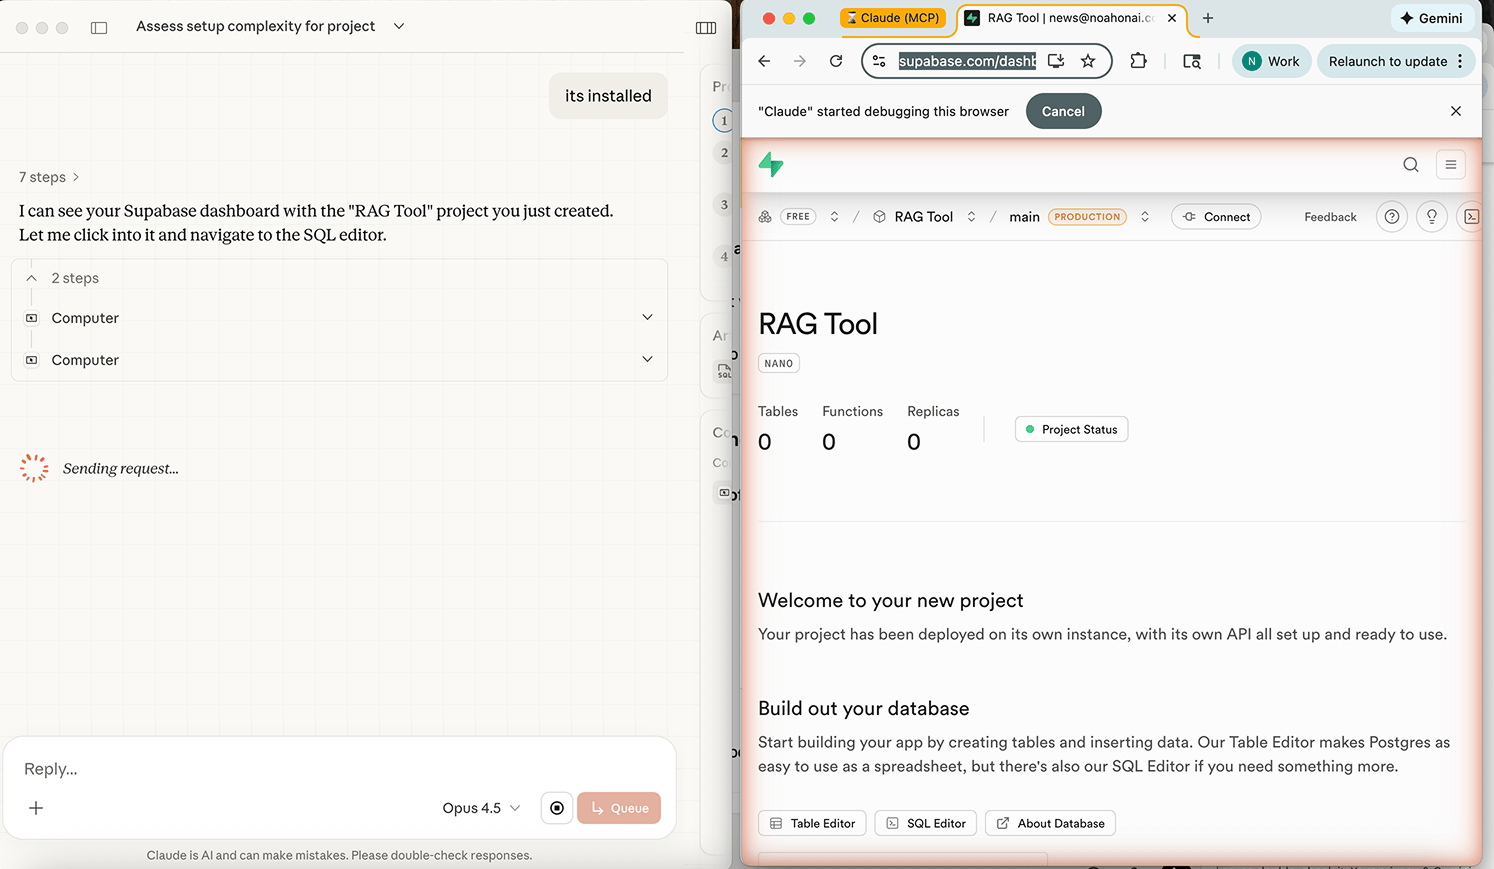Collapse the "2 steps" section
This screenshot has width=1494, height=869.
tap(31, 278)
